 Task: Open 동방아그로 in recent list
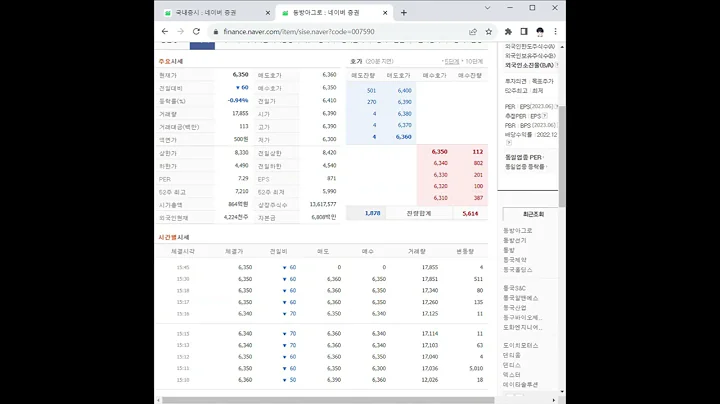518,230
